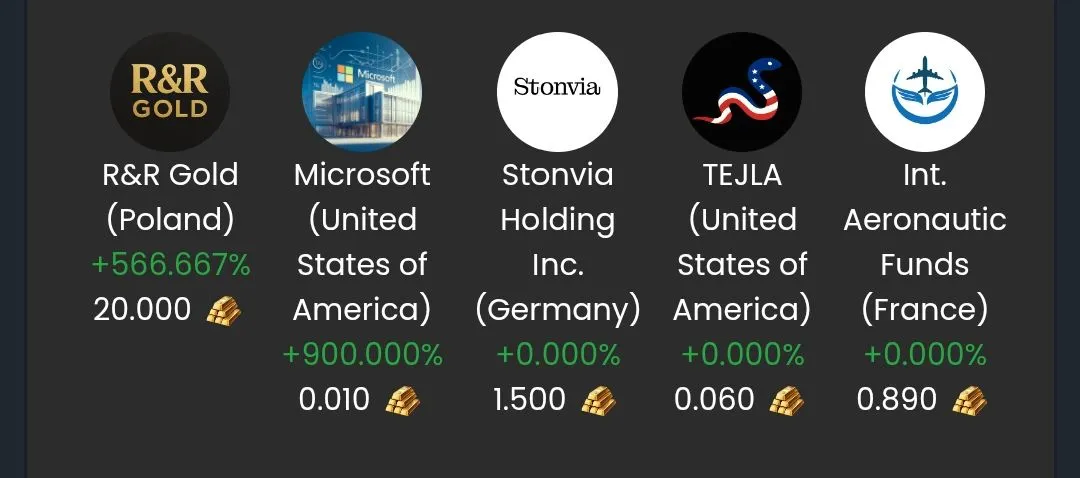This screenshot has height=478, width=1080.
Task: Click the 20.000 share price
Action: point(142,310)
